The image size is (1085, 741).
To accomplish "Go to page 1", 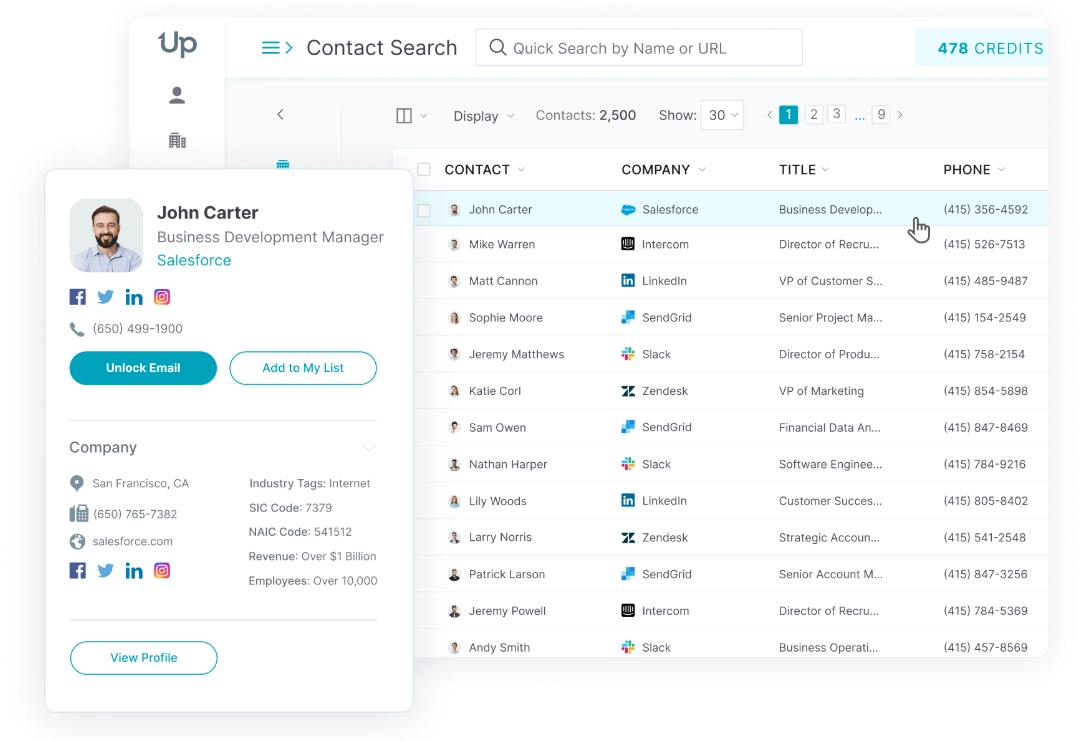I will 788,115.
